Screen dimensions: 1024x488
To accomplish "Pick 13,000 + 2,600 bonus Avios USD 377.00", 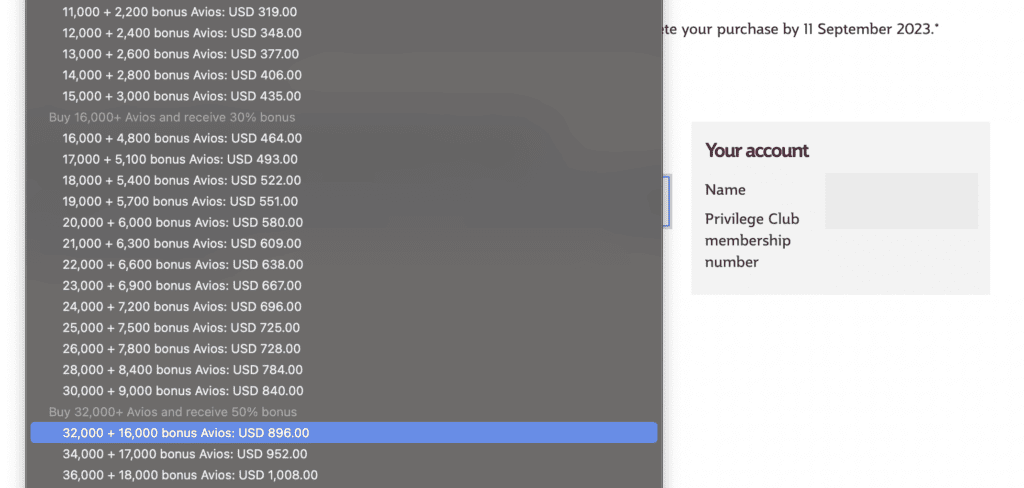I will pyautogui.click(x=180, y=54).
